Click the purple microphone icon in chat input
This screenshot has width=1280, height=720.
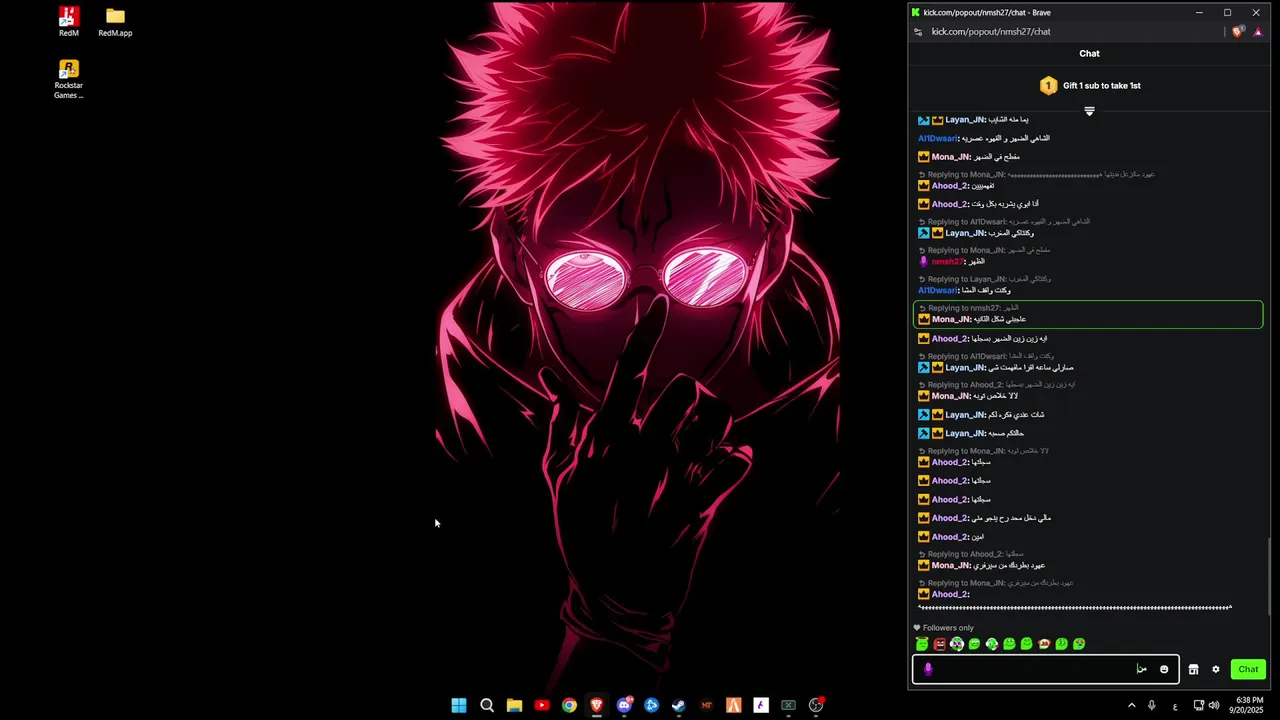point(928,669)
